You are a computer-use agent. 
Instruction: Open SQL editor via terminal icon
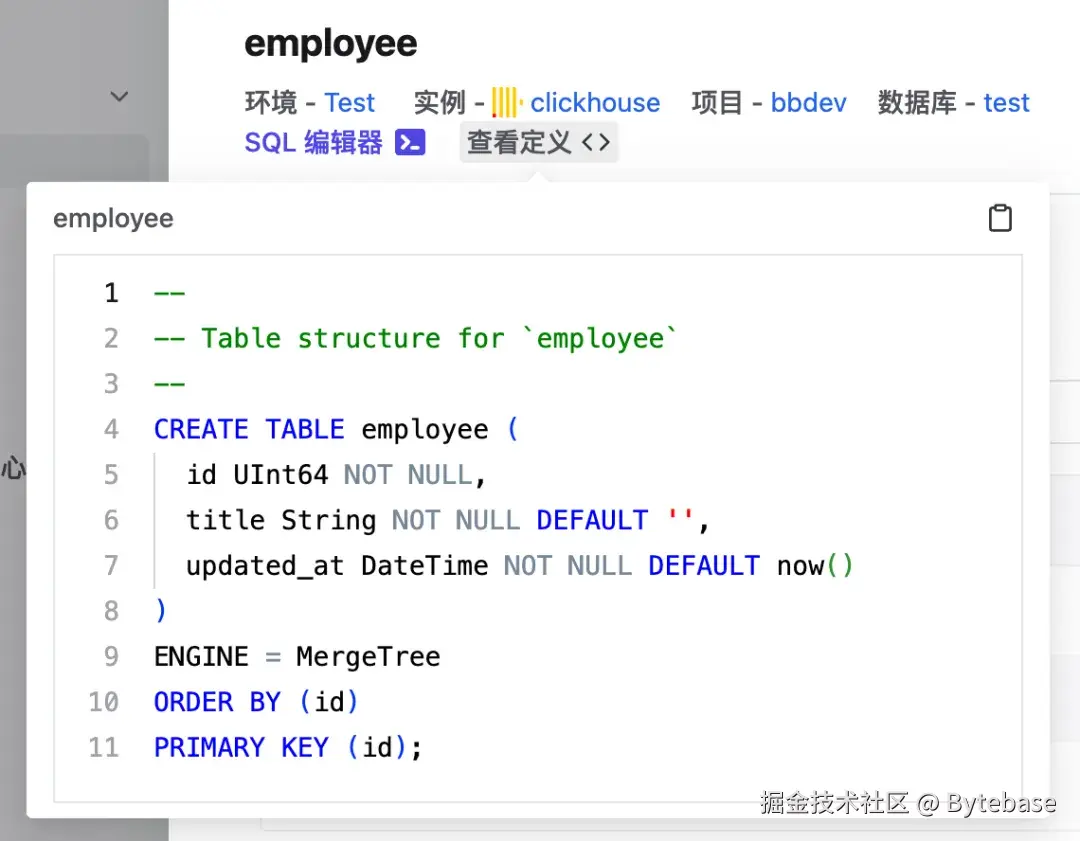pyautogui.click(x=410, y=143)
